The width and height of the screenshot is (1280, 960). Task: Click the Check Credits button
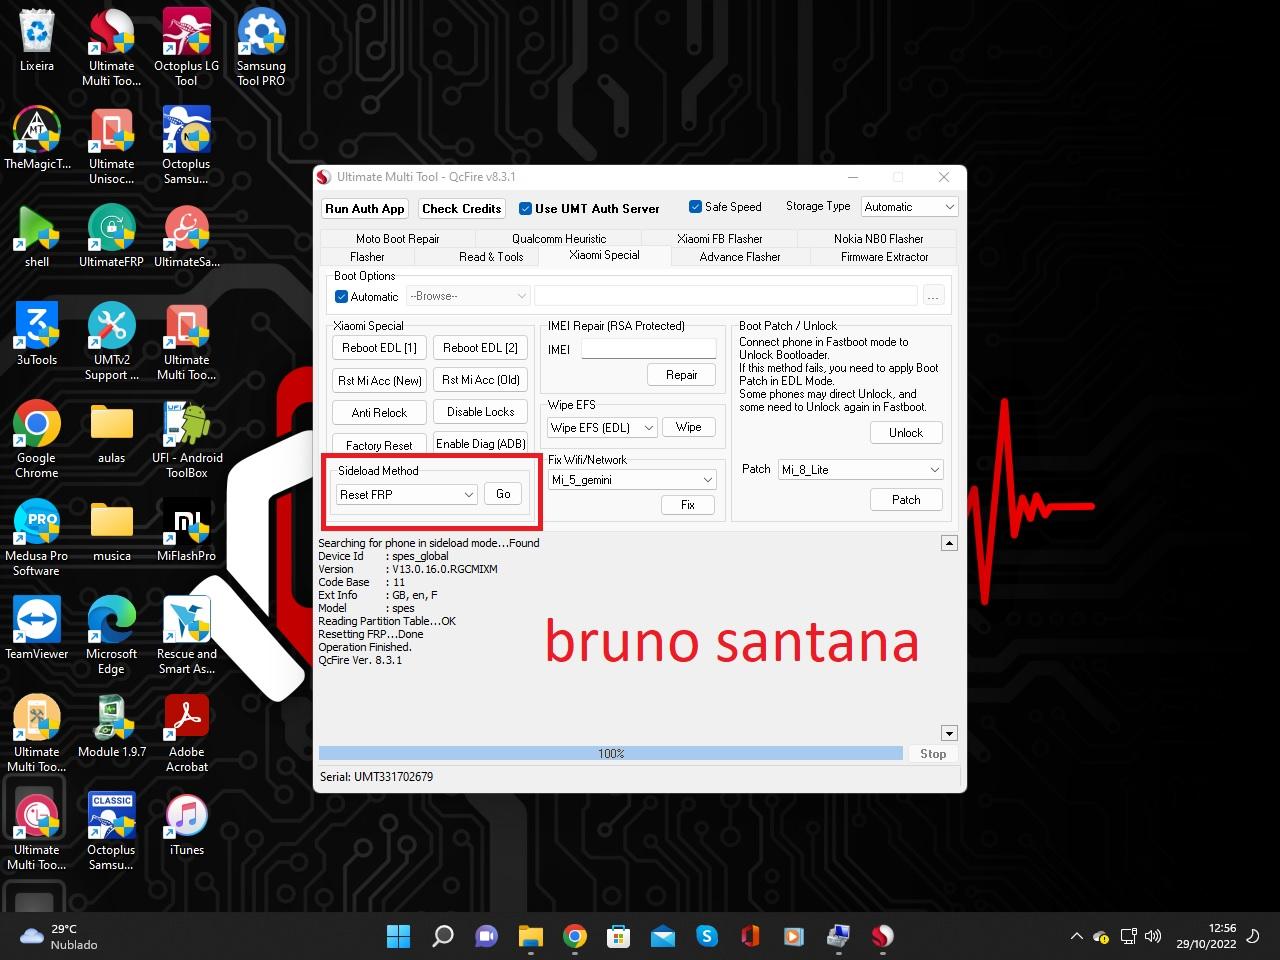461,209
